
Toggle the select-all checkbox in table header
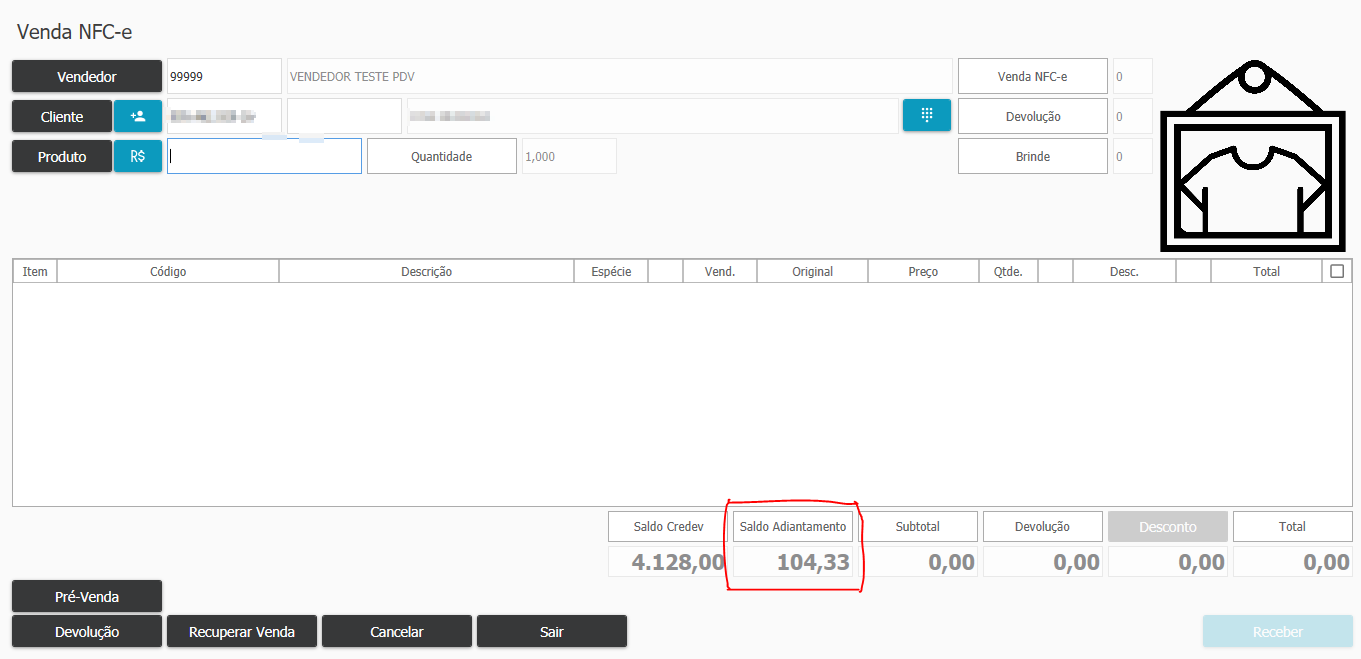1337,271
